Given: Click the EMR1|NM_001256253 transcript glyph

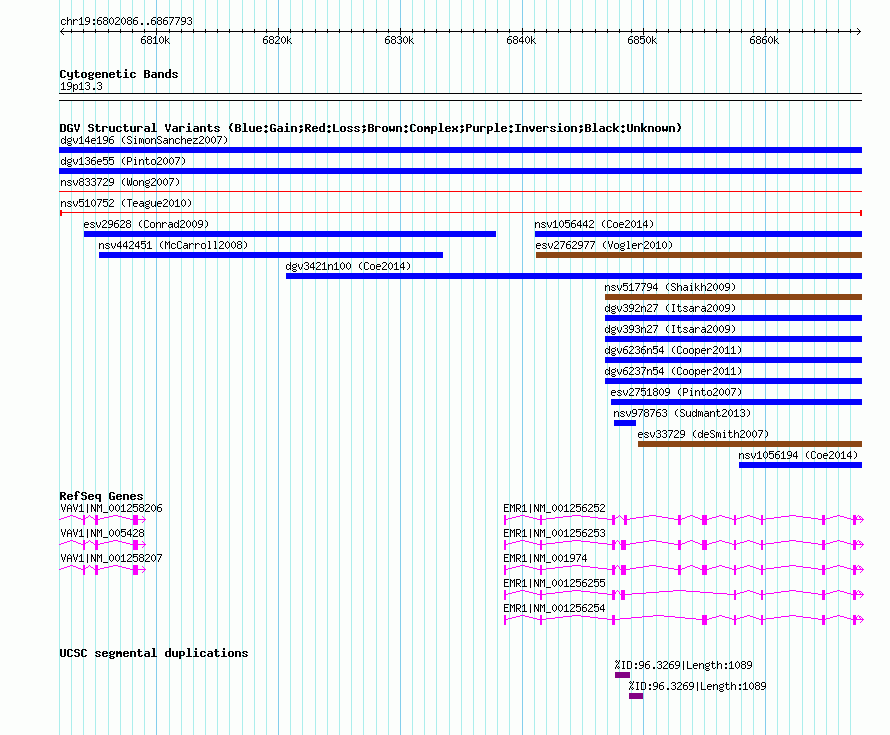Looking at the screenshot, I should pos(684,544).
